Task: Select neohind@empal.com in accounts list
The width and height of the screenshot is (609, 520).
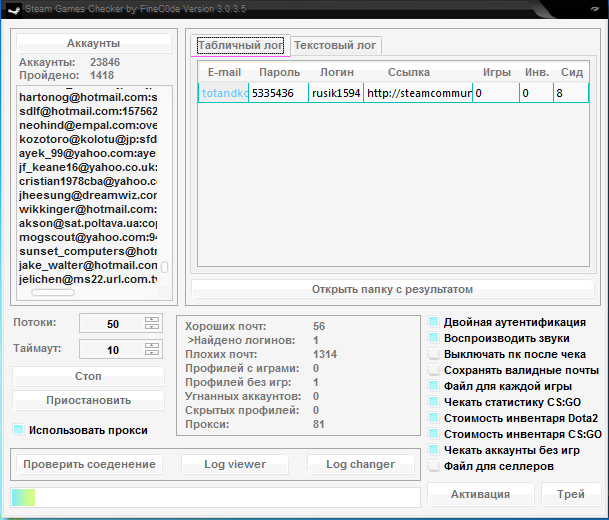Action: [88, 125]
